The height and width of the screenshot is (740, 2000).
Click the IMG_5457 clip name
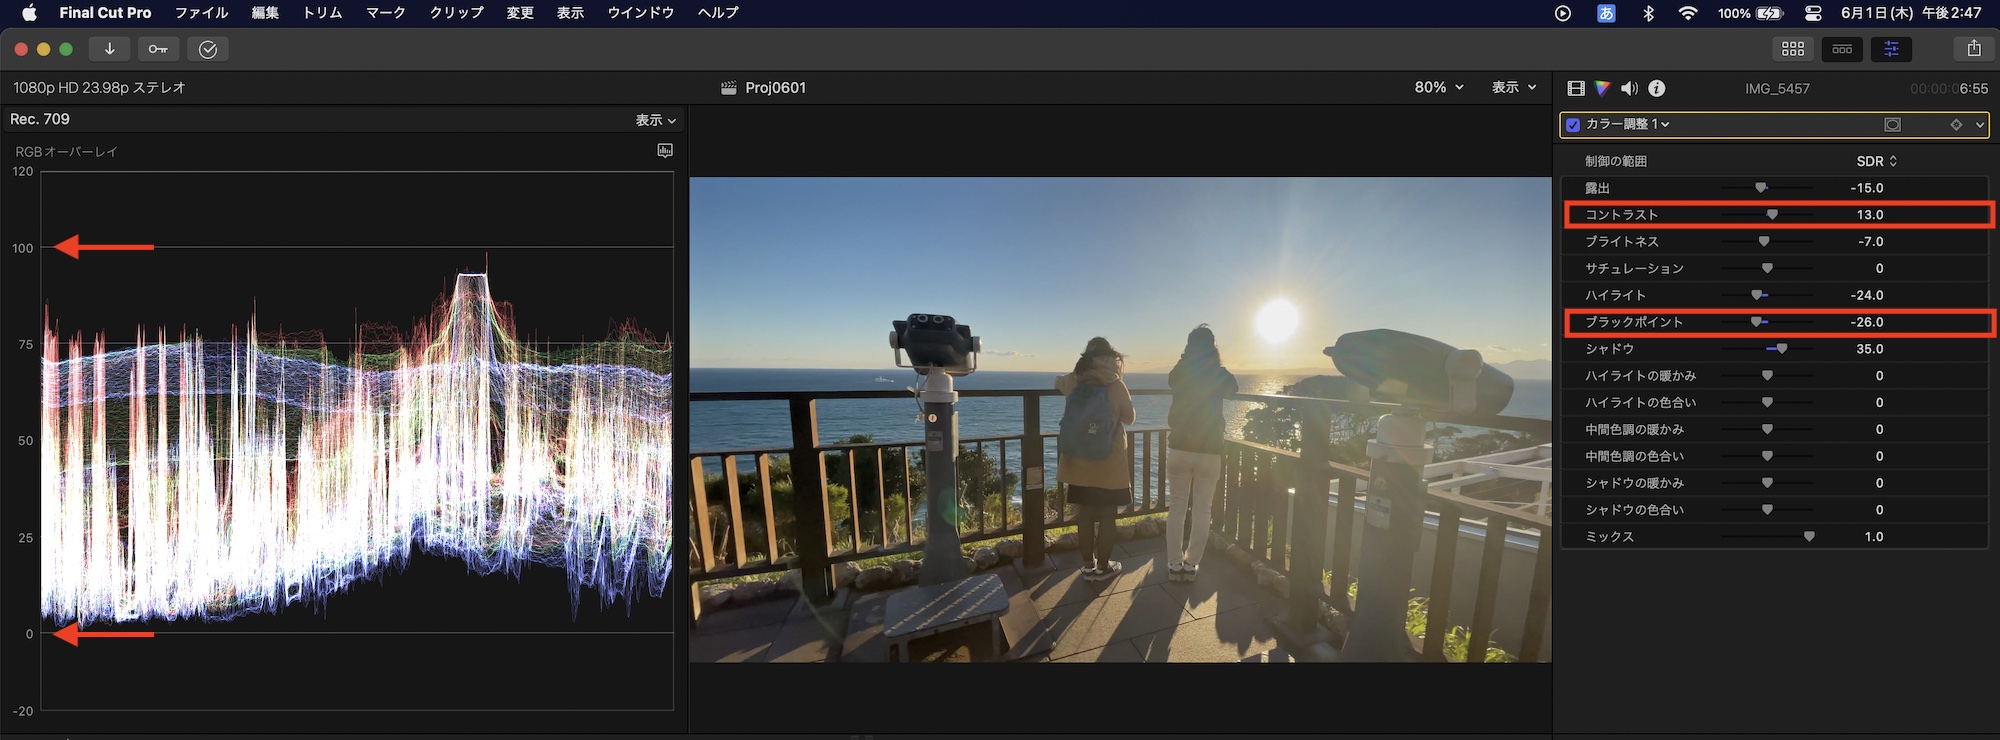(1777, 89)
